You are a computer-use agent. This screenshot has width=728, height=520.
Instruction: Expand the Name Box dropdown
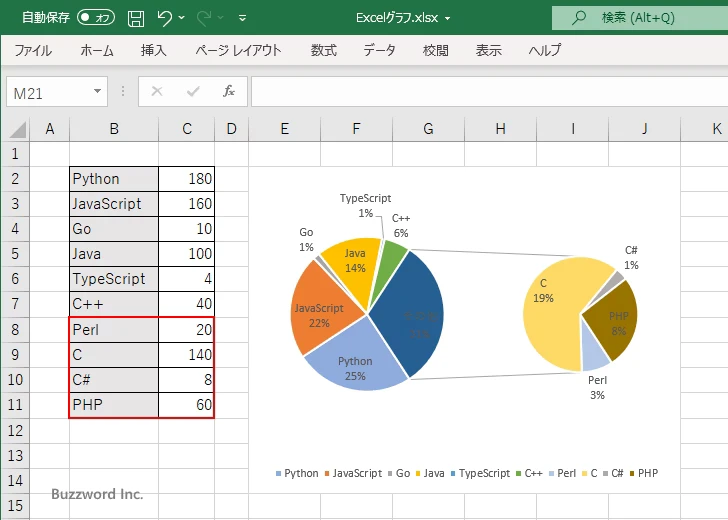click(98, 91)
